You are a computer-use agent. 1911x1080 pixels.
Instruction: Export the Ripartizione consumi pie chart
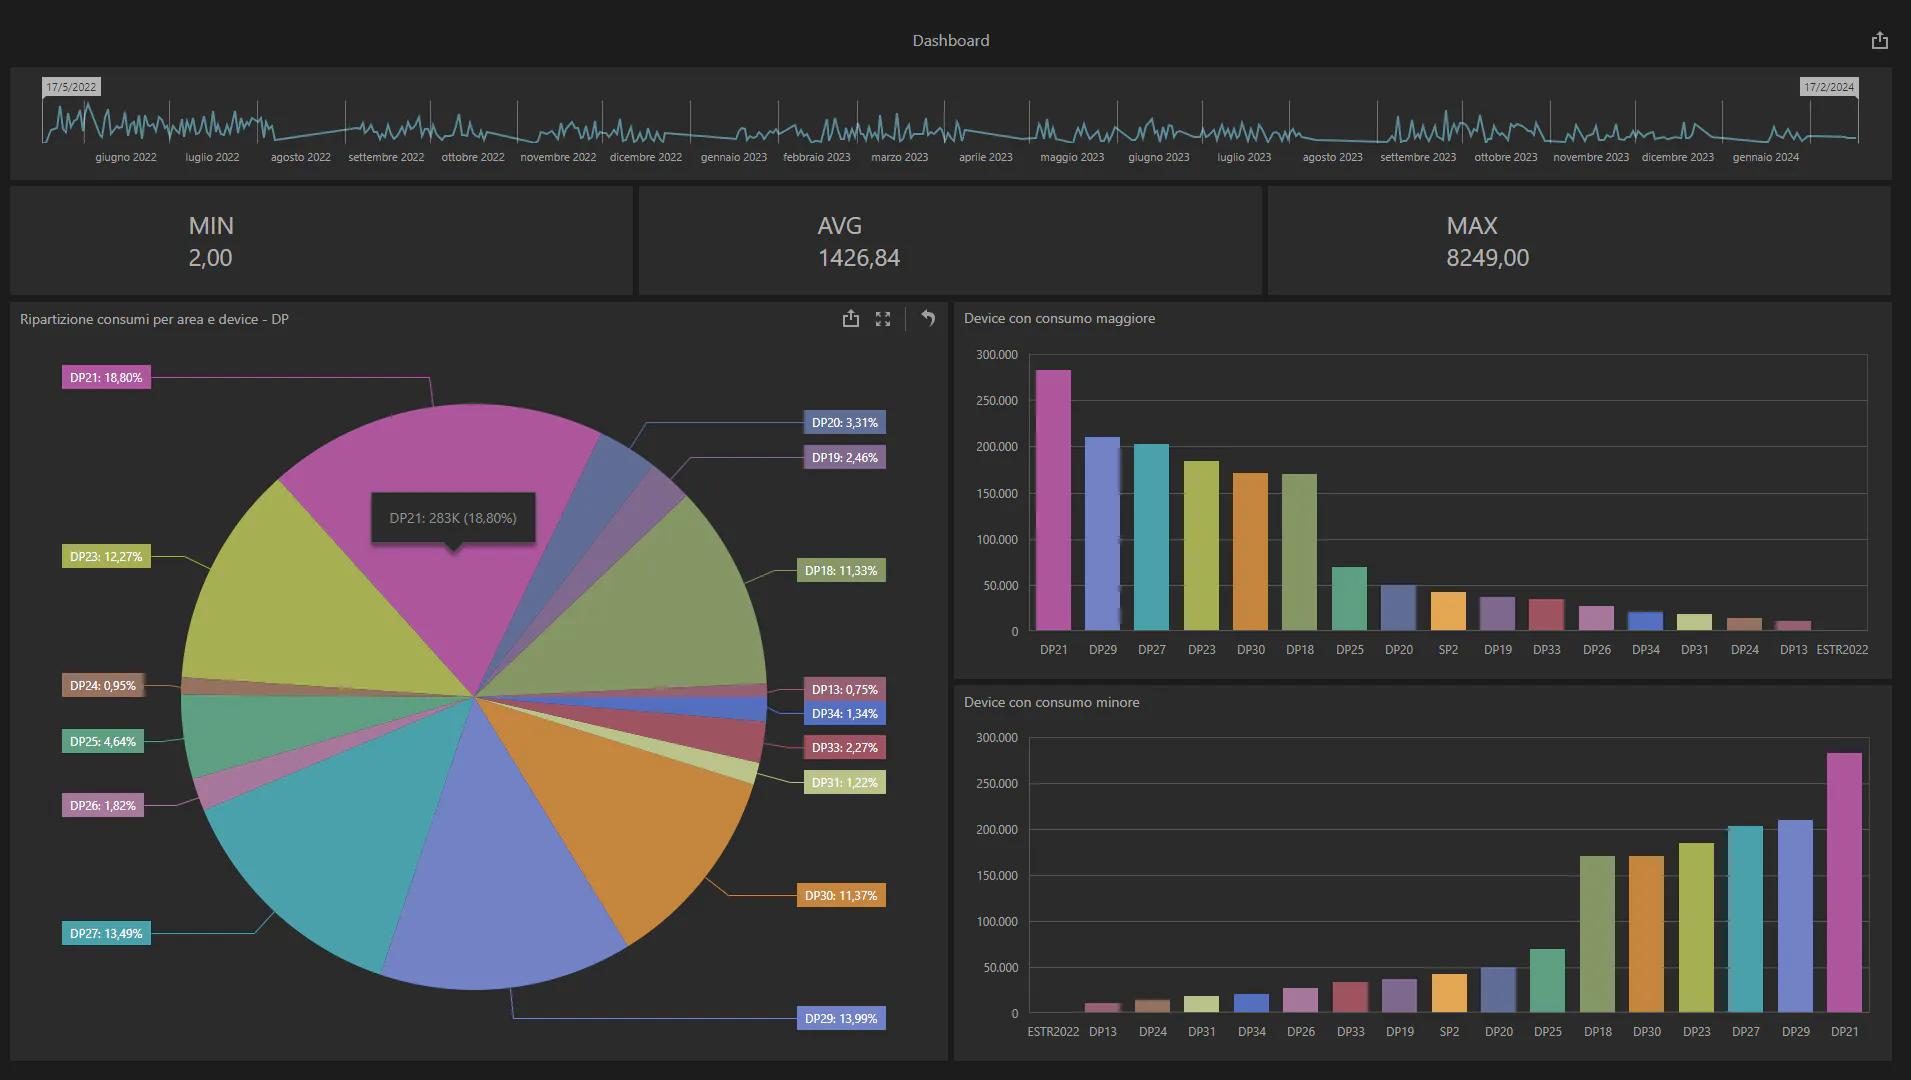(850, 318)
